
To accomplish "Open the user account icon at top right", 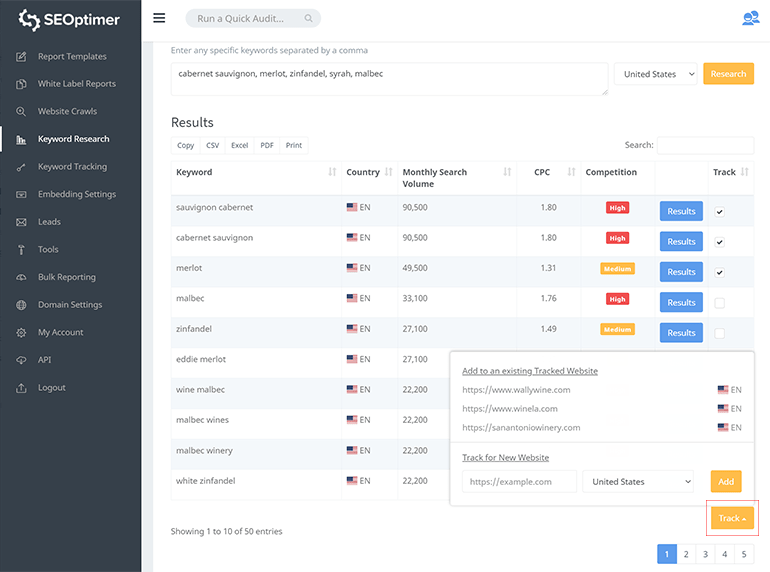I will [x=750, y=18].
